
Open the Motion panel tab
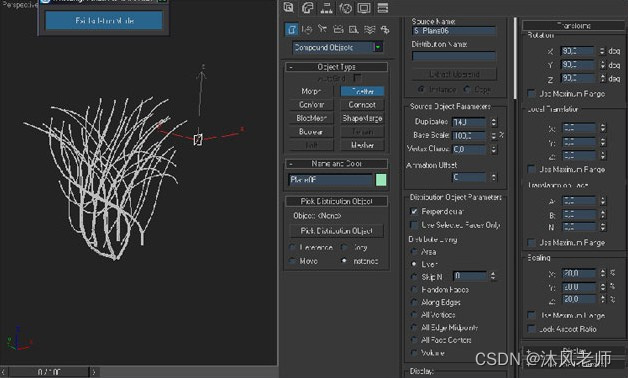click(345, 8)
